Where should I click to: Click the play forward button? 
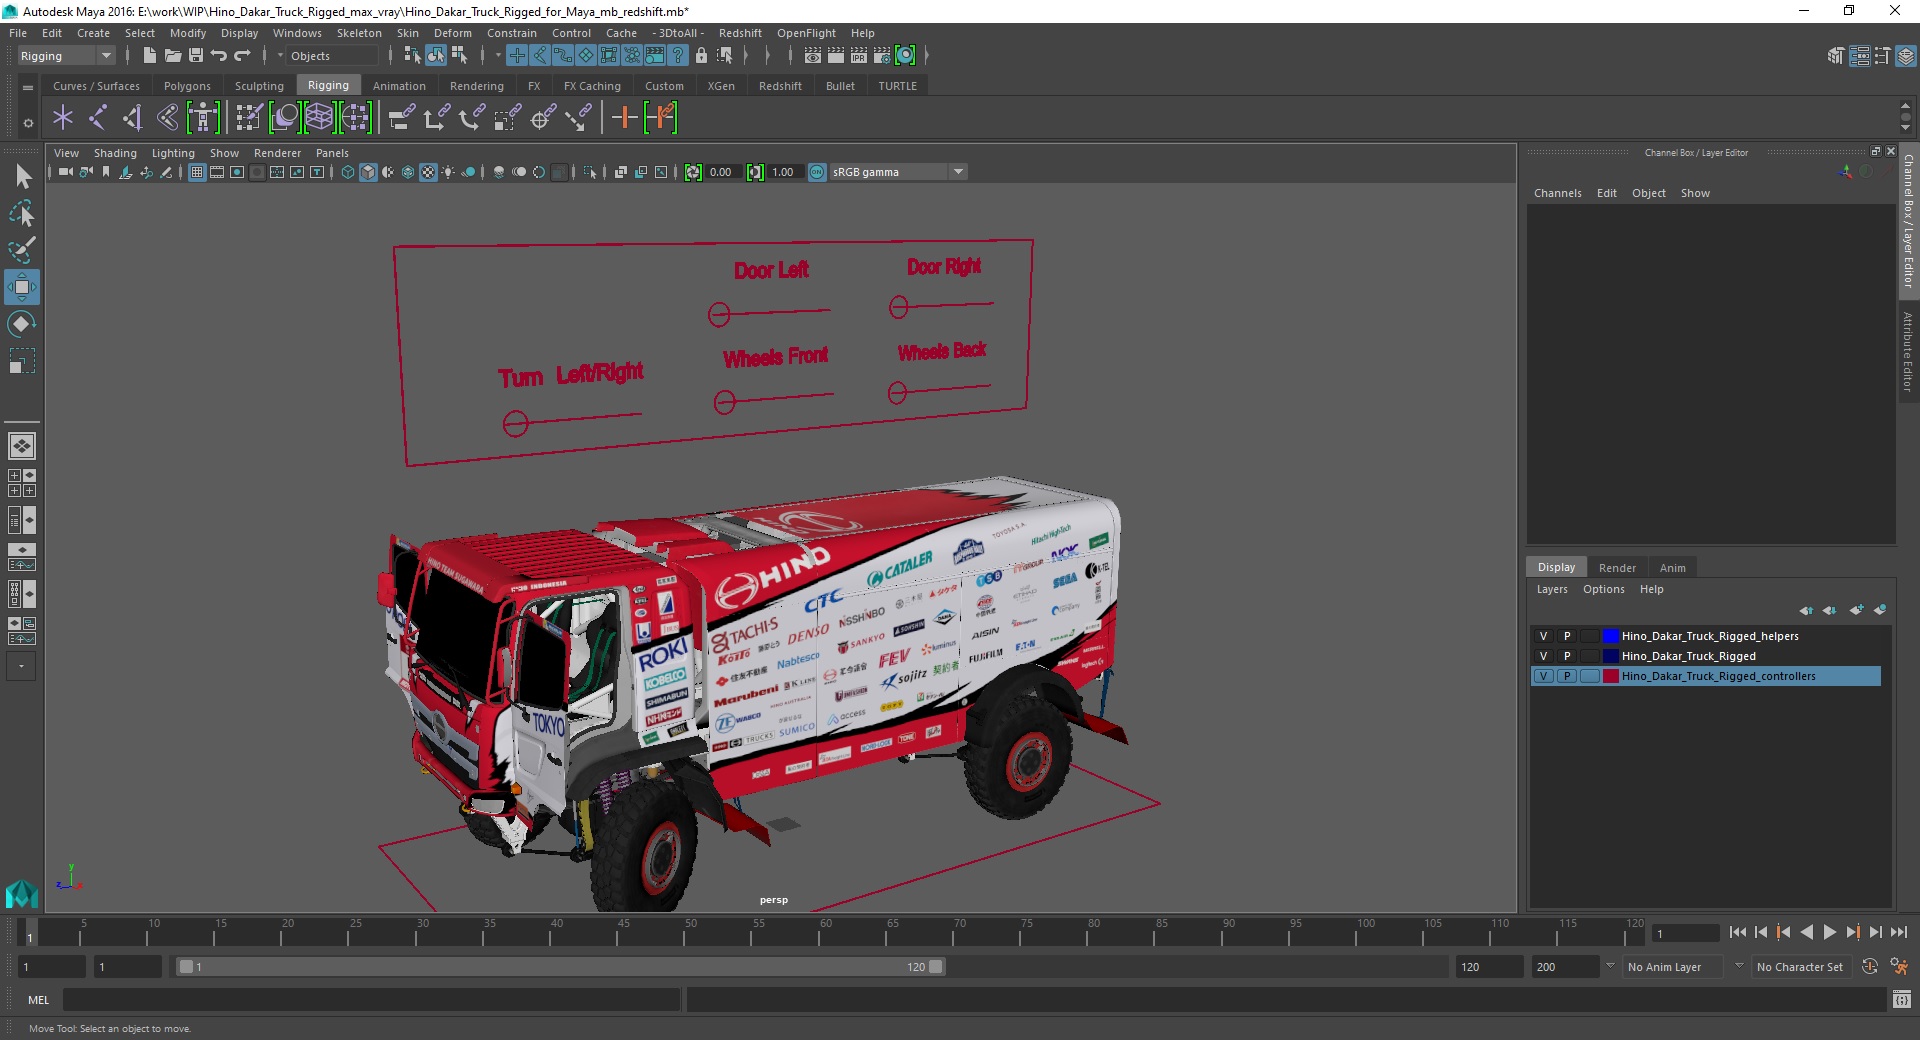pos(1830,932)
